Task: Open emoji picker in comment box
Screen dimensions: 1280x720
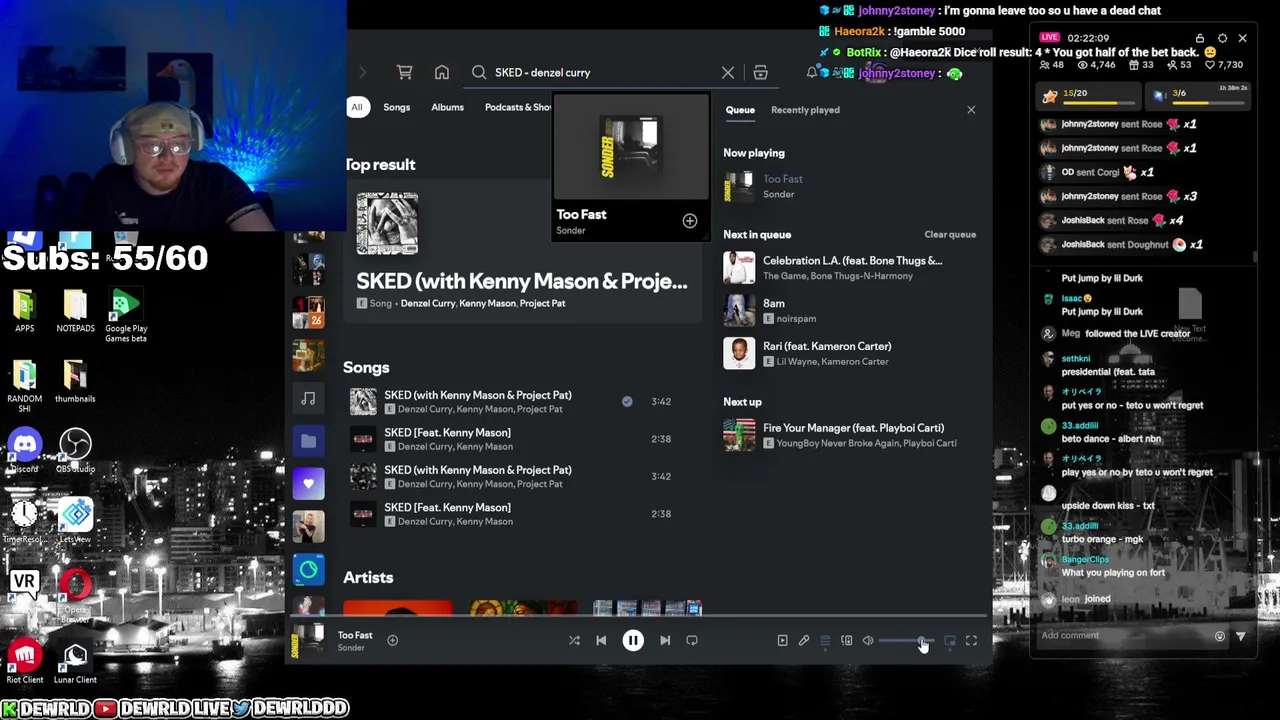Action: point(1219,636)
